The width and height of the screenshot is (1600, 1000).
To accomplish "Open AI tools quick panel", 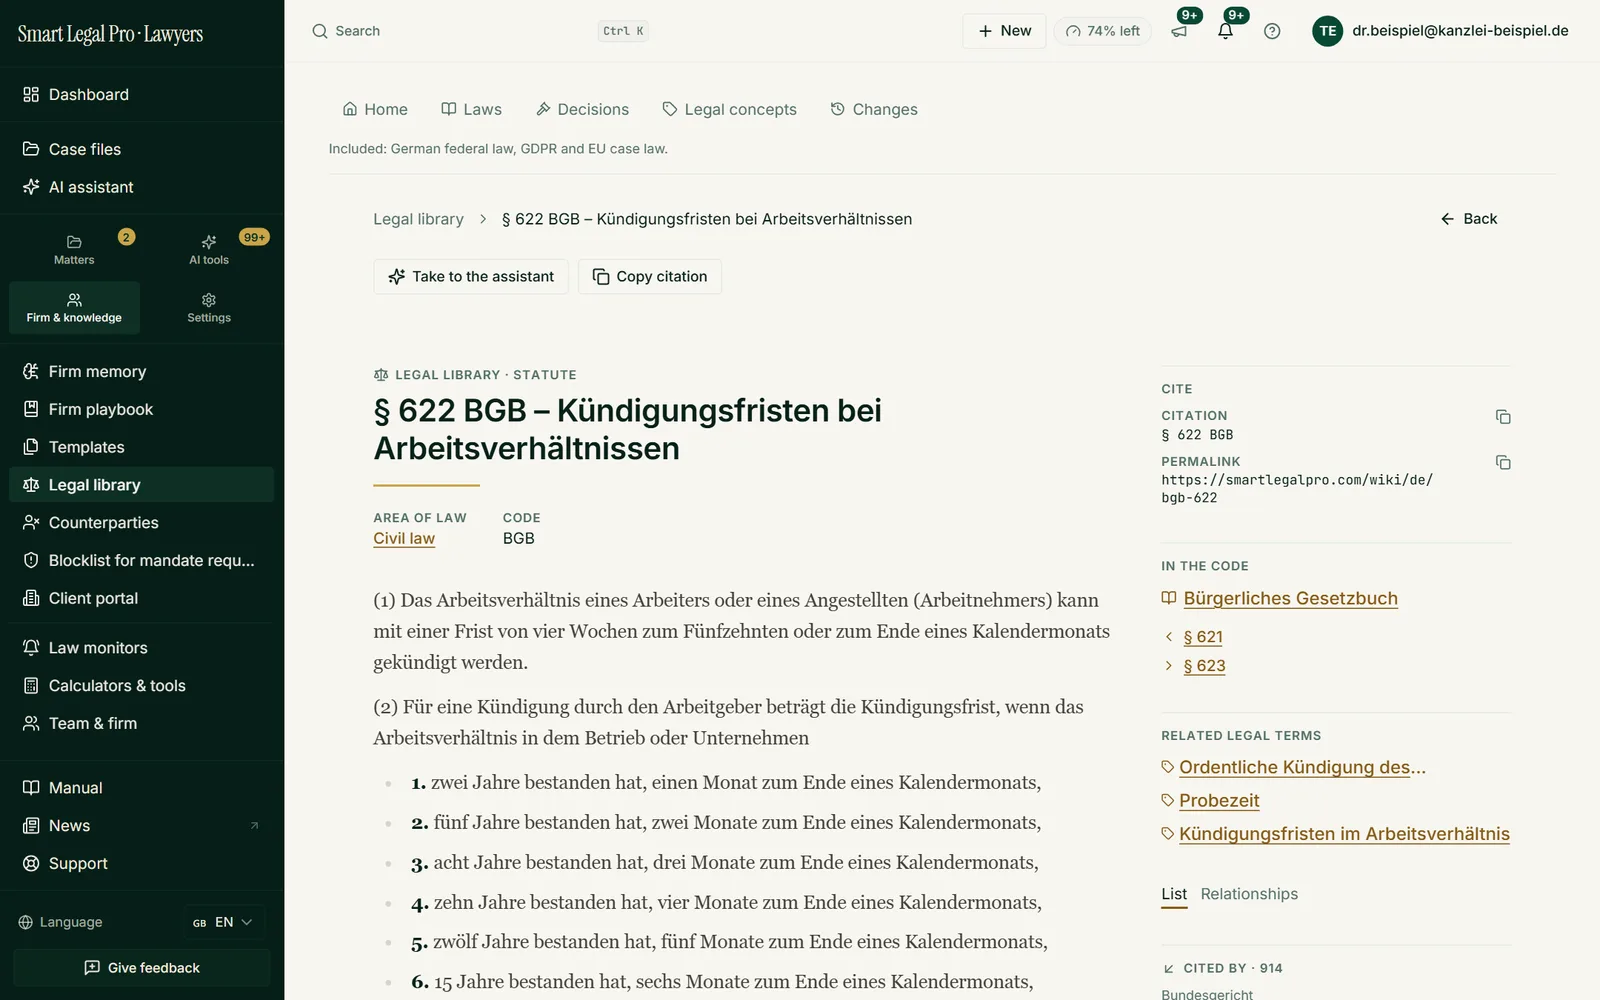I will pyautogui.click(x=209, y=249).
